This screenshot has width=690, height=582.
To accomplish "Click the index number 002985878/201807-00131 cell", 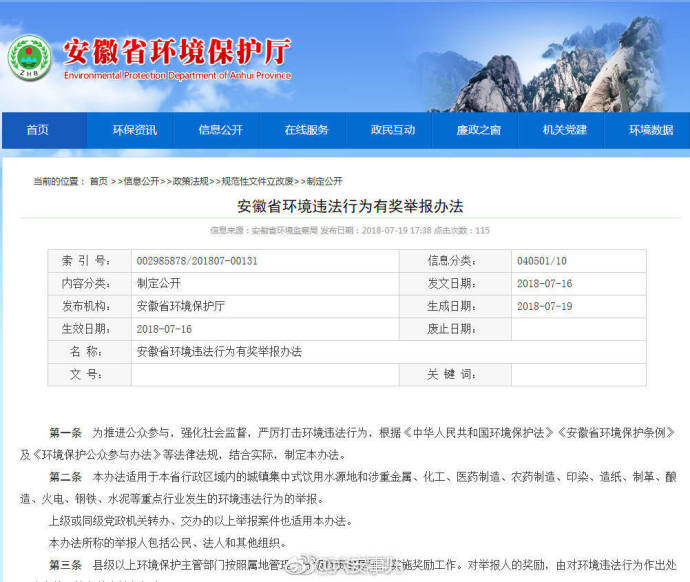I will (197, 261).
